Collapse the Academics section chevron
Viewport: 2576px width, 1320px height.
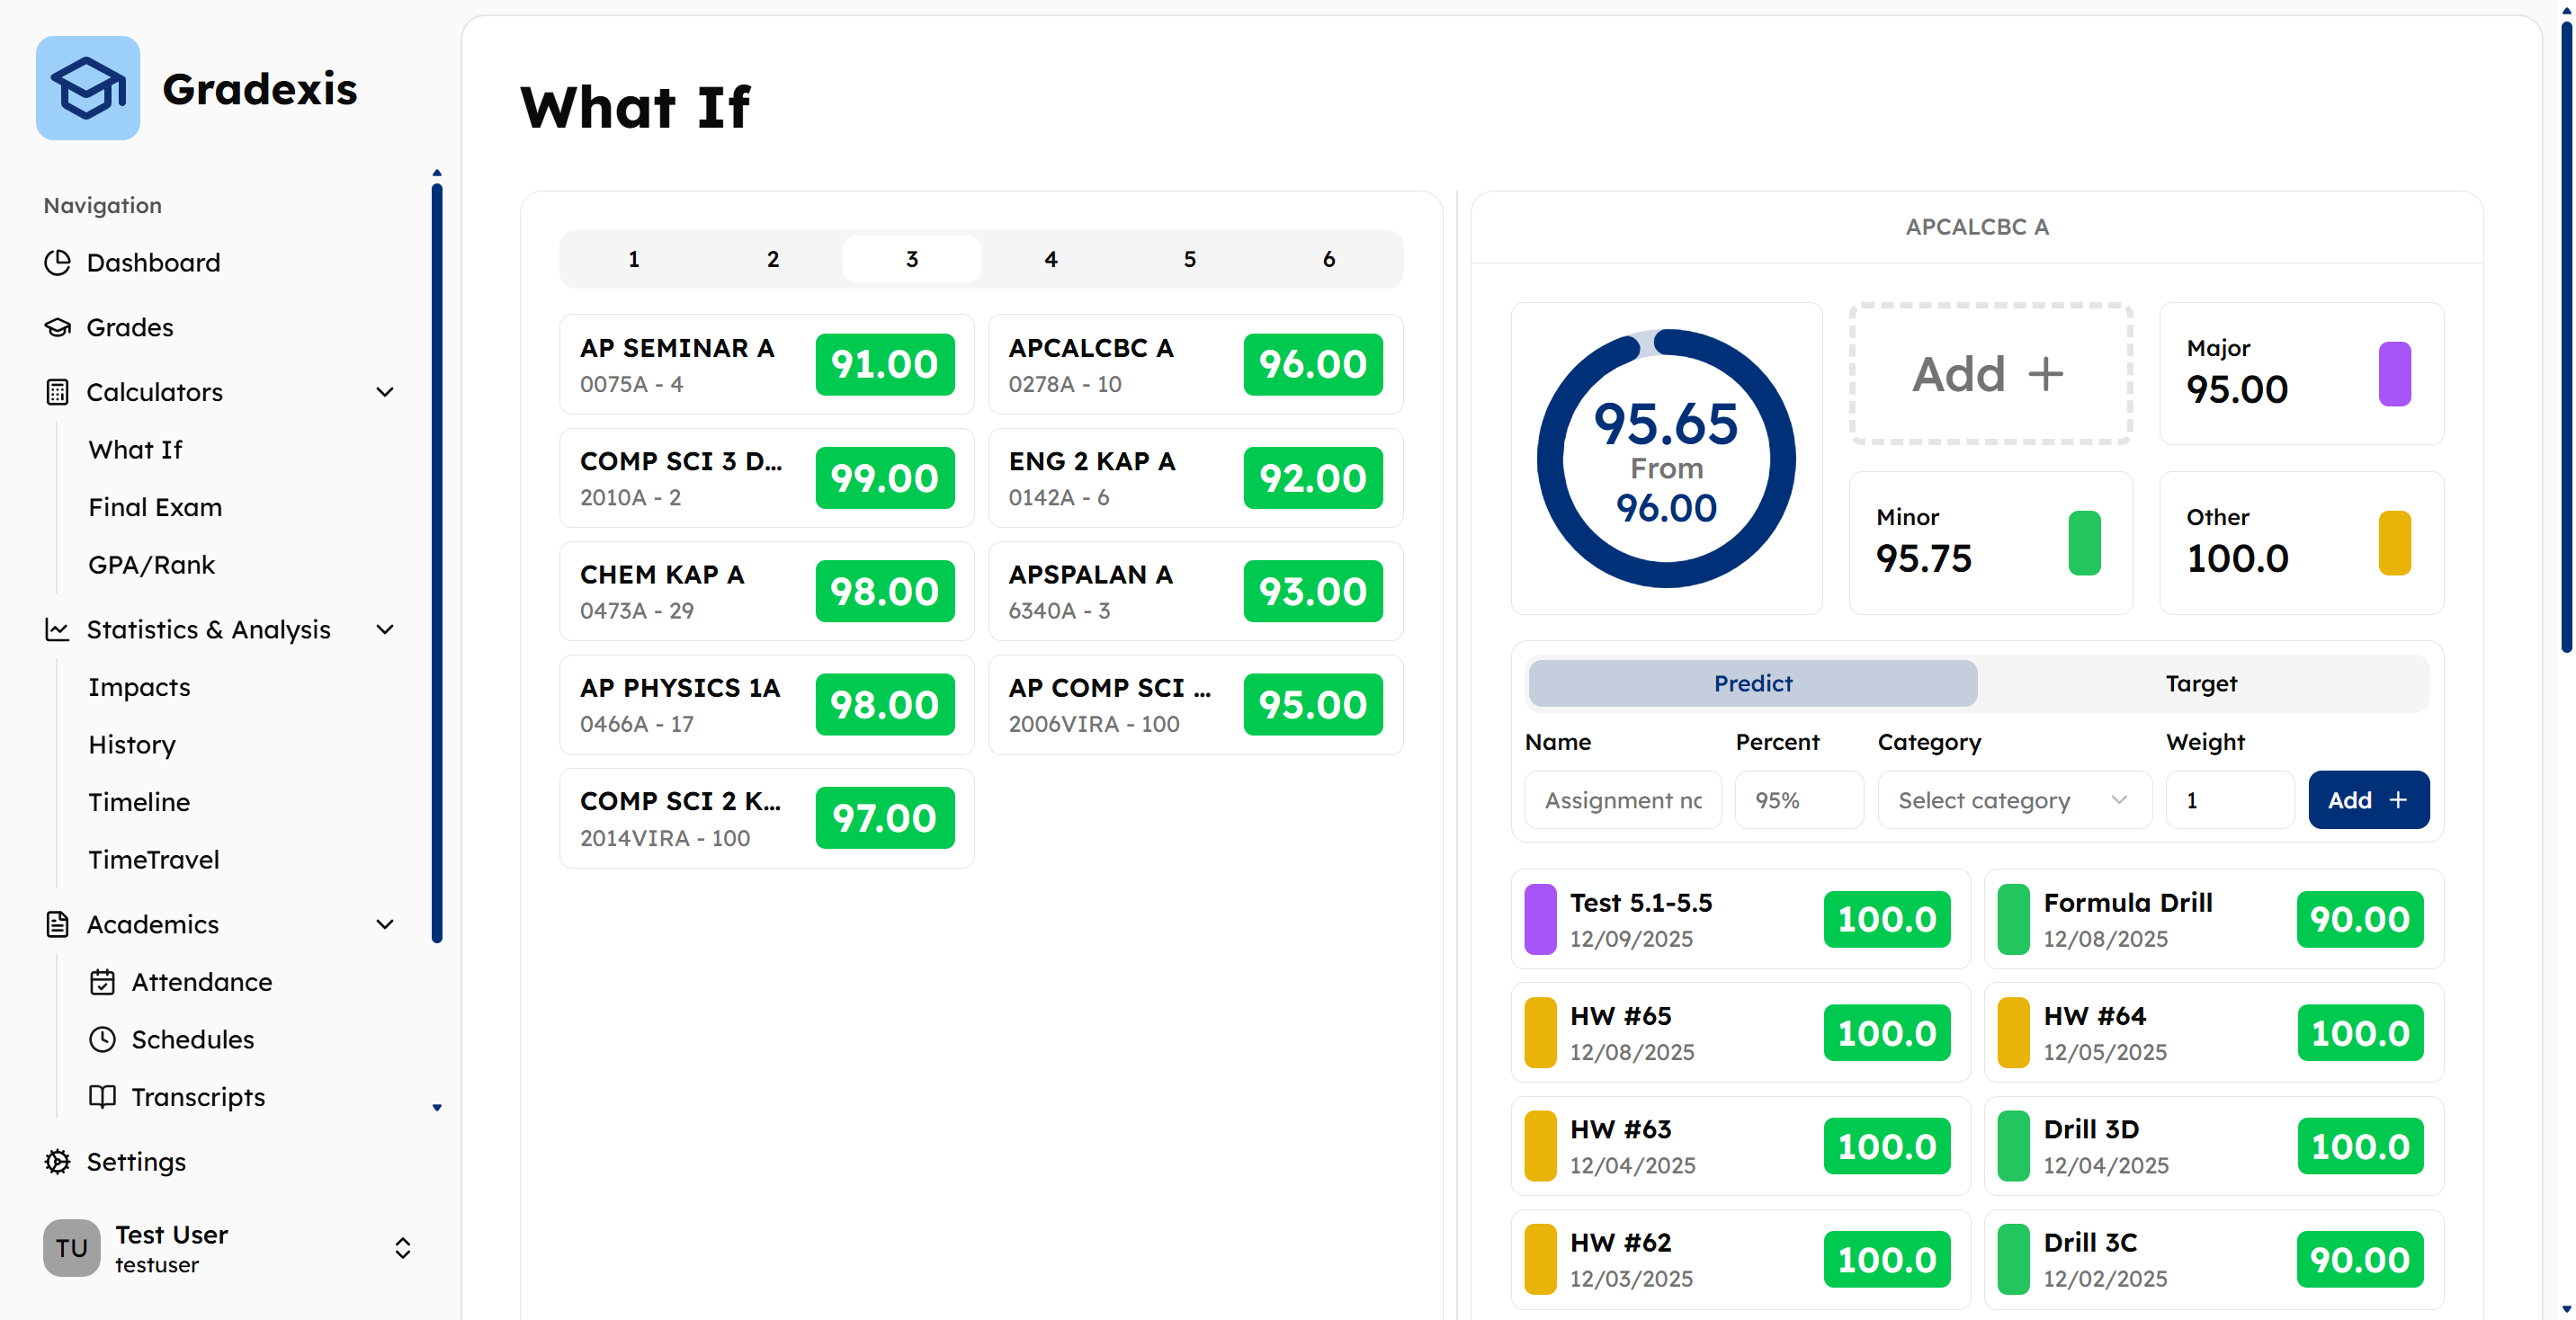[x=385, y=924]
